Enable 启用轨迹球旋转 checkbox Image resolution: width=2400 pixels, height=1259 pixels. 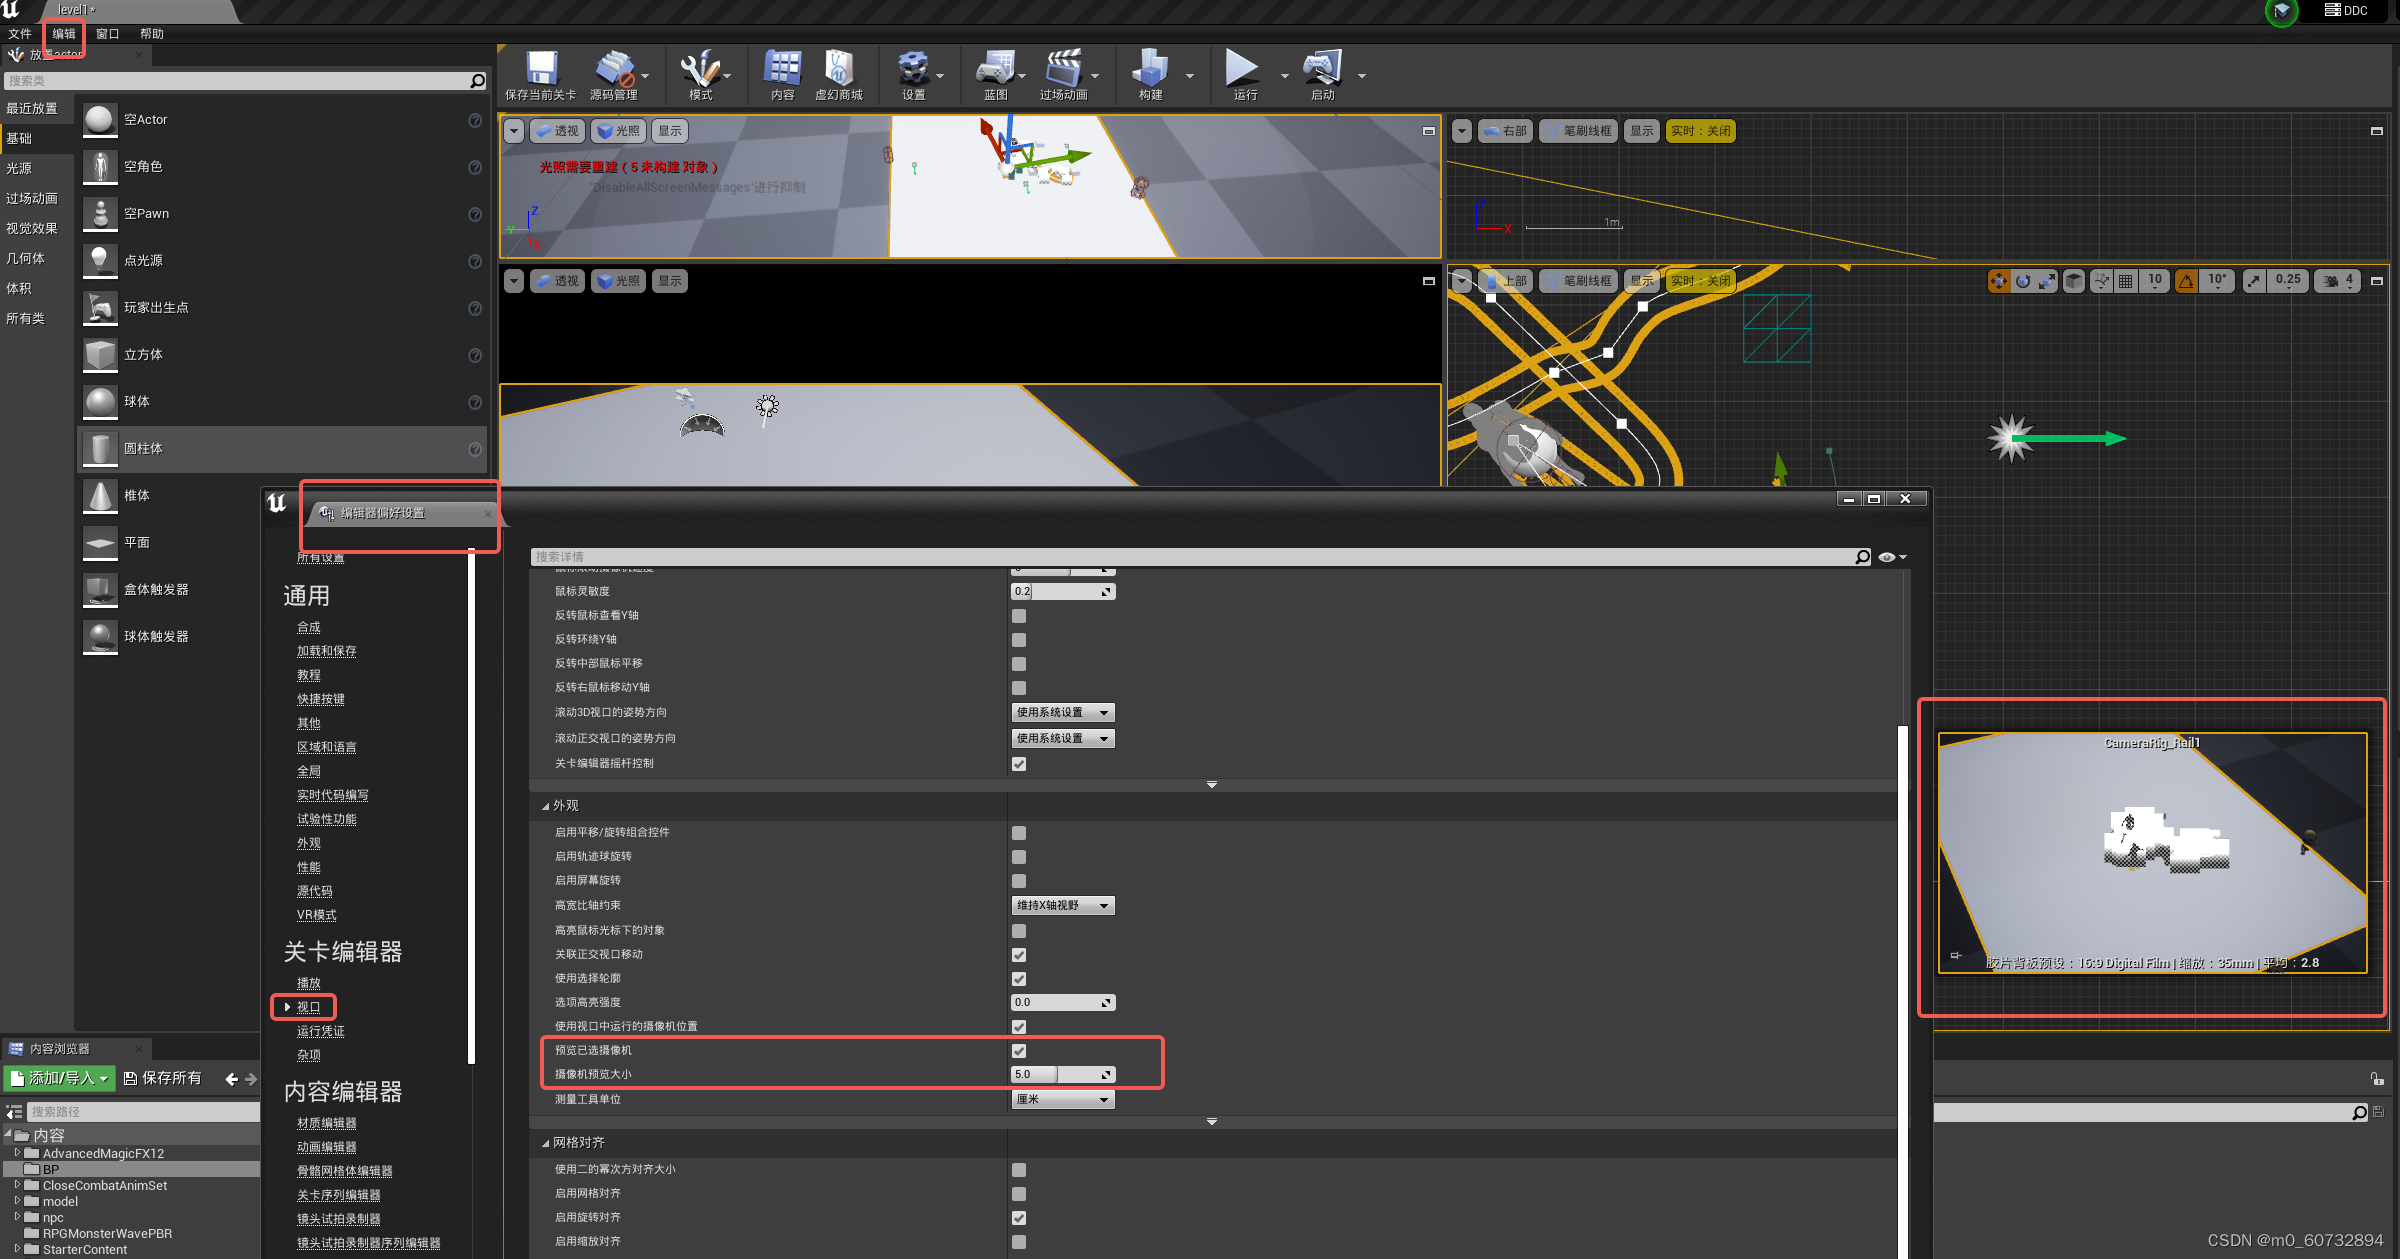(x=1018, y=857)
